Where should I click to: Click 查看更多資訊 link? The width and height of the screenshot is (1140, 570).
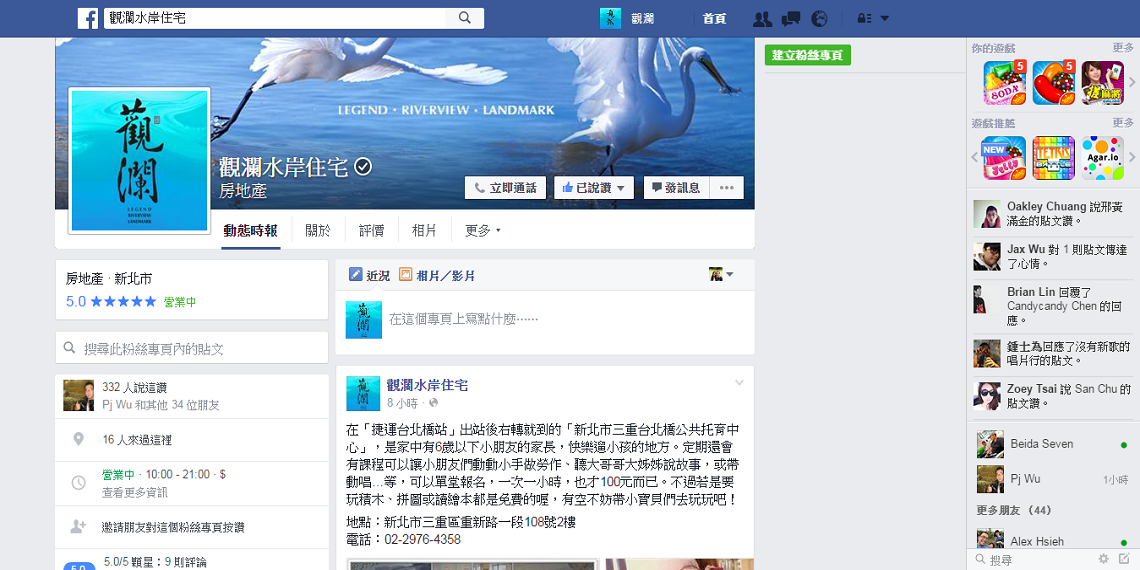coord(135,492)
